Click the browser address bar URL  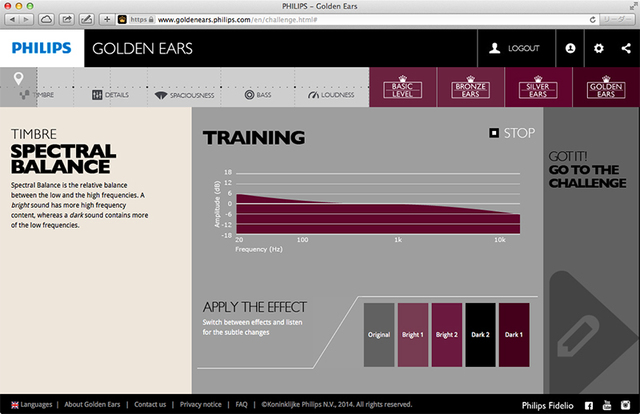(238, 20)
